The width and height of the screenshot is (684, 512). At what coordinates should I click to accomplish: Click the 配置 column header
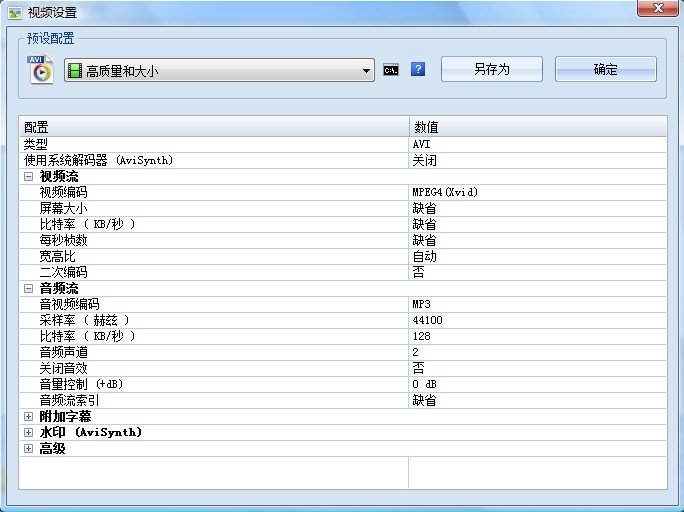tap(214, 127)
